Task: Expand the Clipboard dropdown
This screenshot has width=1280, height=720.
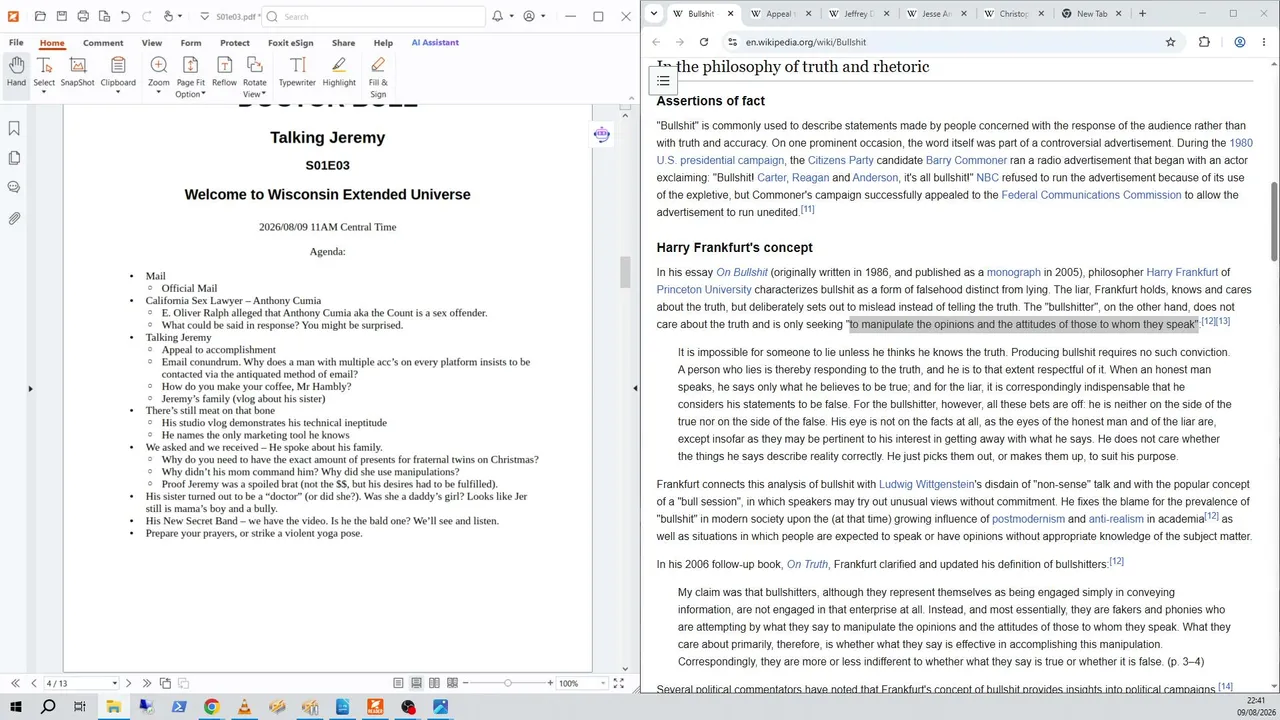Action: (x=118, y=93)
